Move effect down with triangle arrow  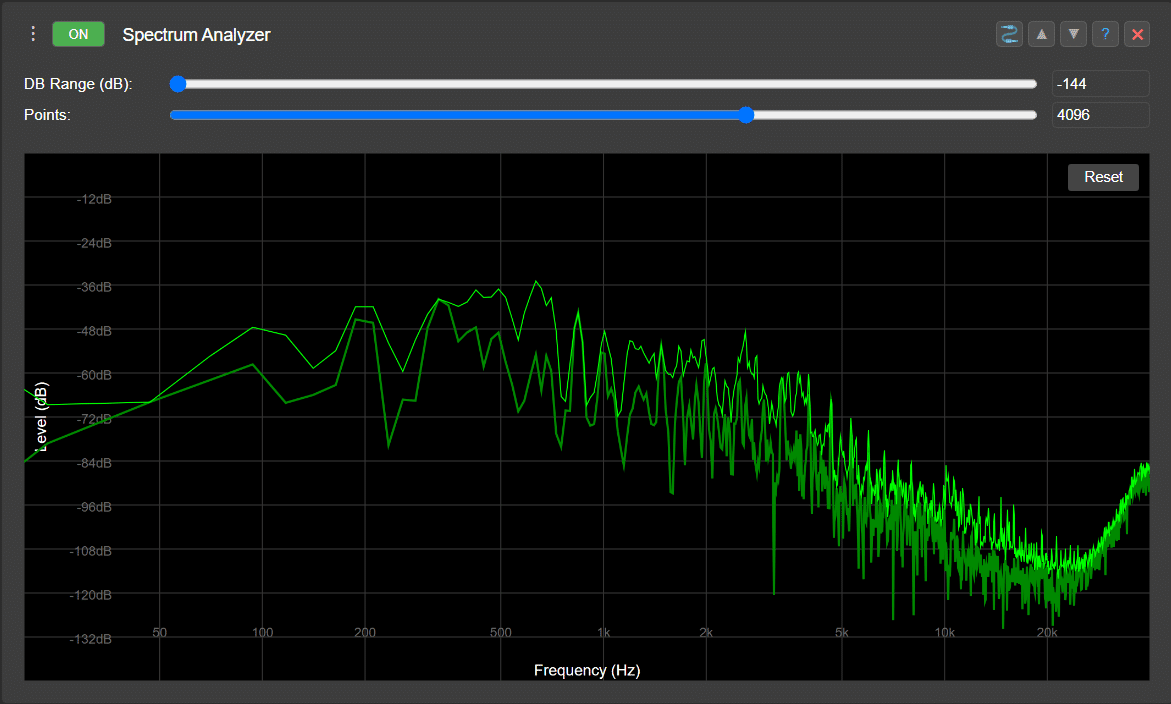(1073, 34)
